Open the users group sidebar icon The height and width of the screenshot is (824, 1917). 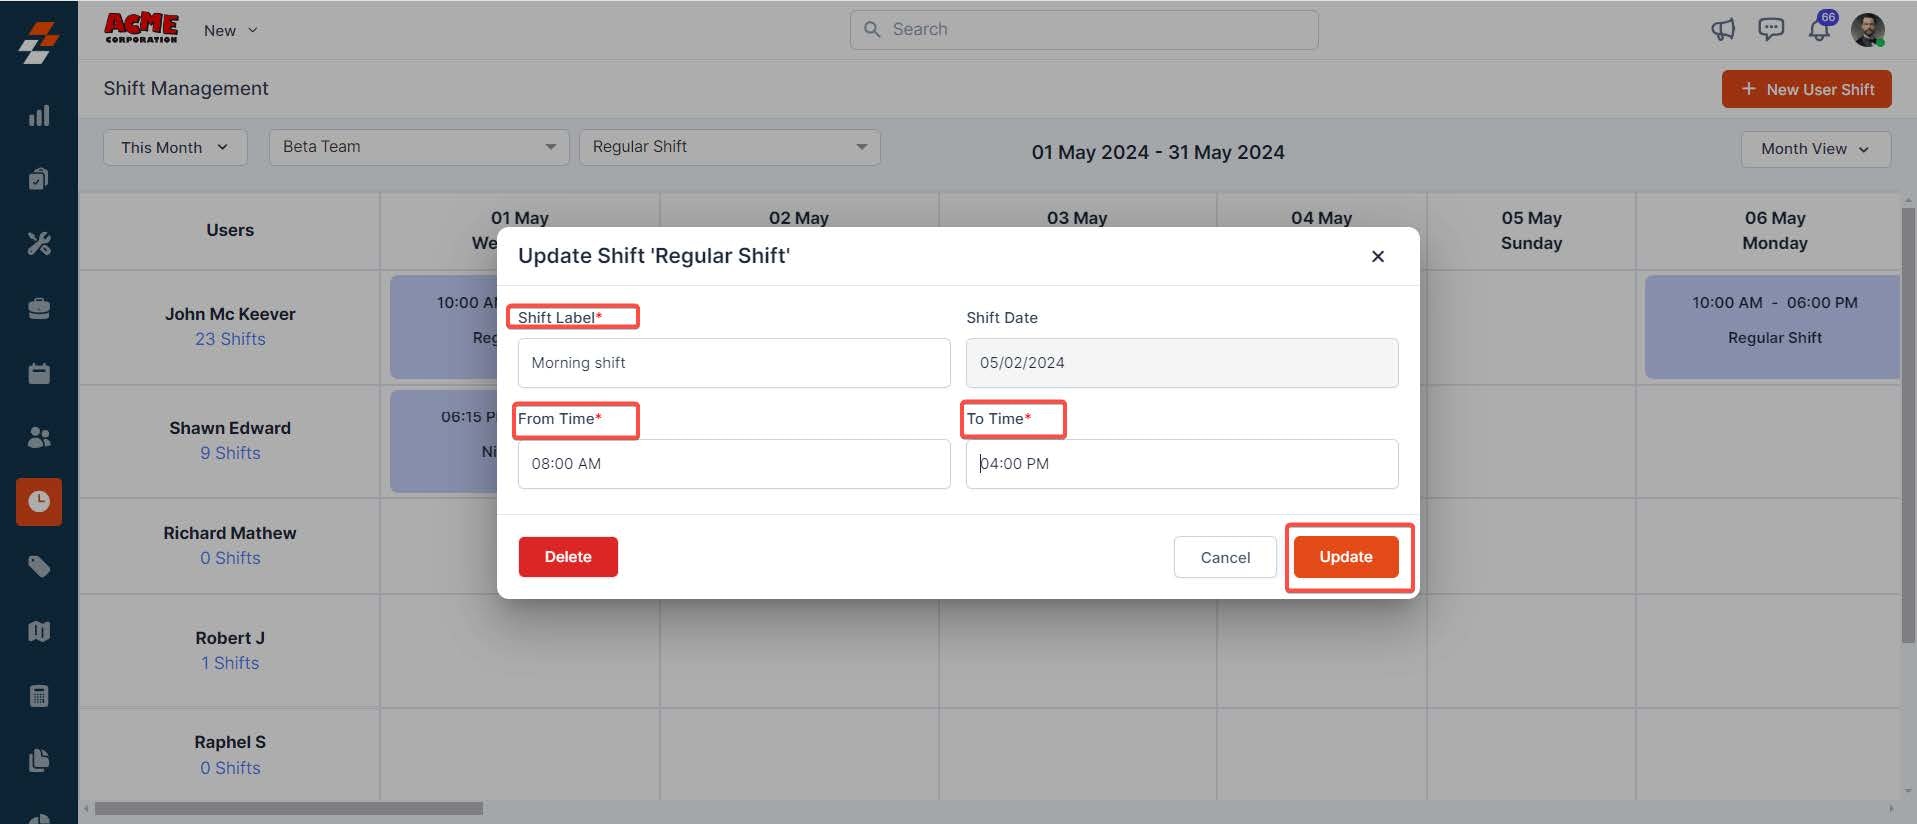39,437
